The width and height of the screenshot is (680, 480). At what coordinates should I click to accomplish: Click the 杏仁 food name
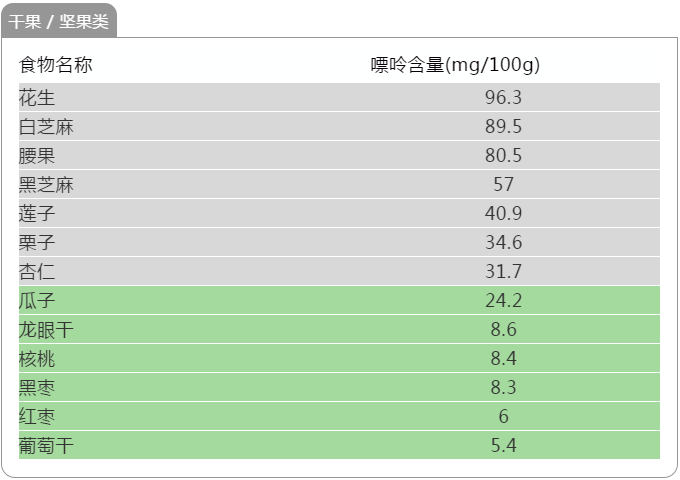tap(37, 271)
